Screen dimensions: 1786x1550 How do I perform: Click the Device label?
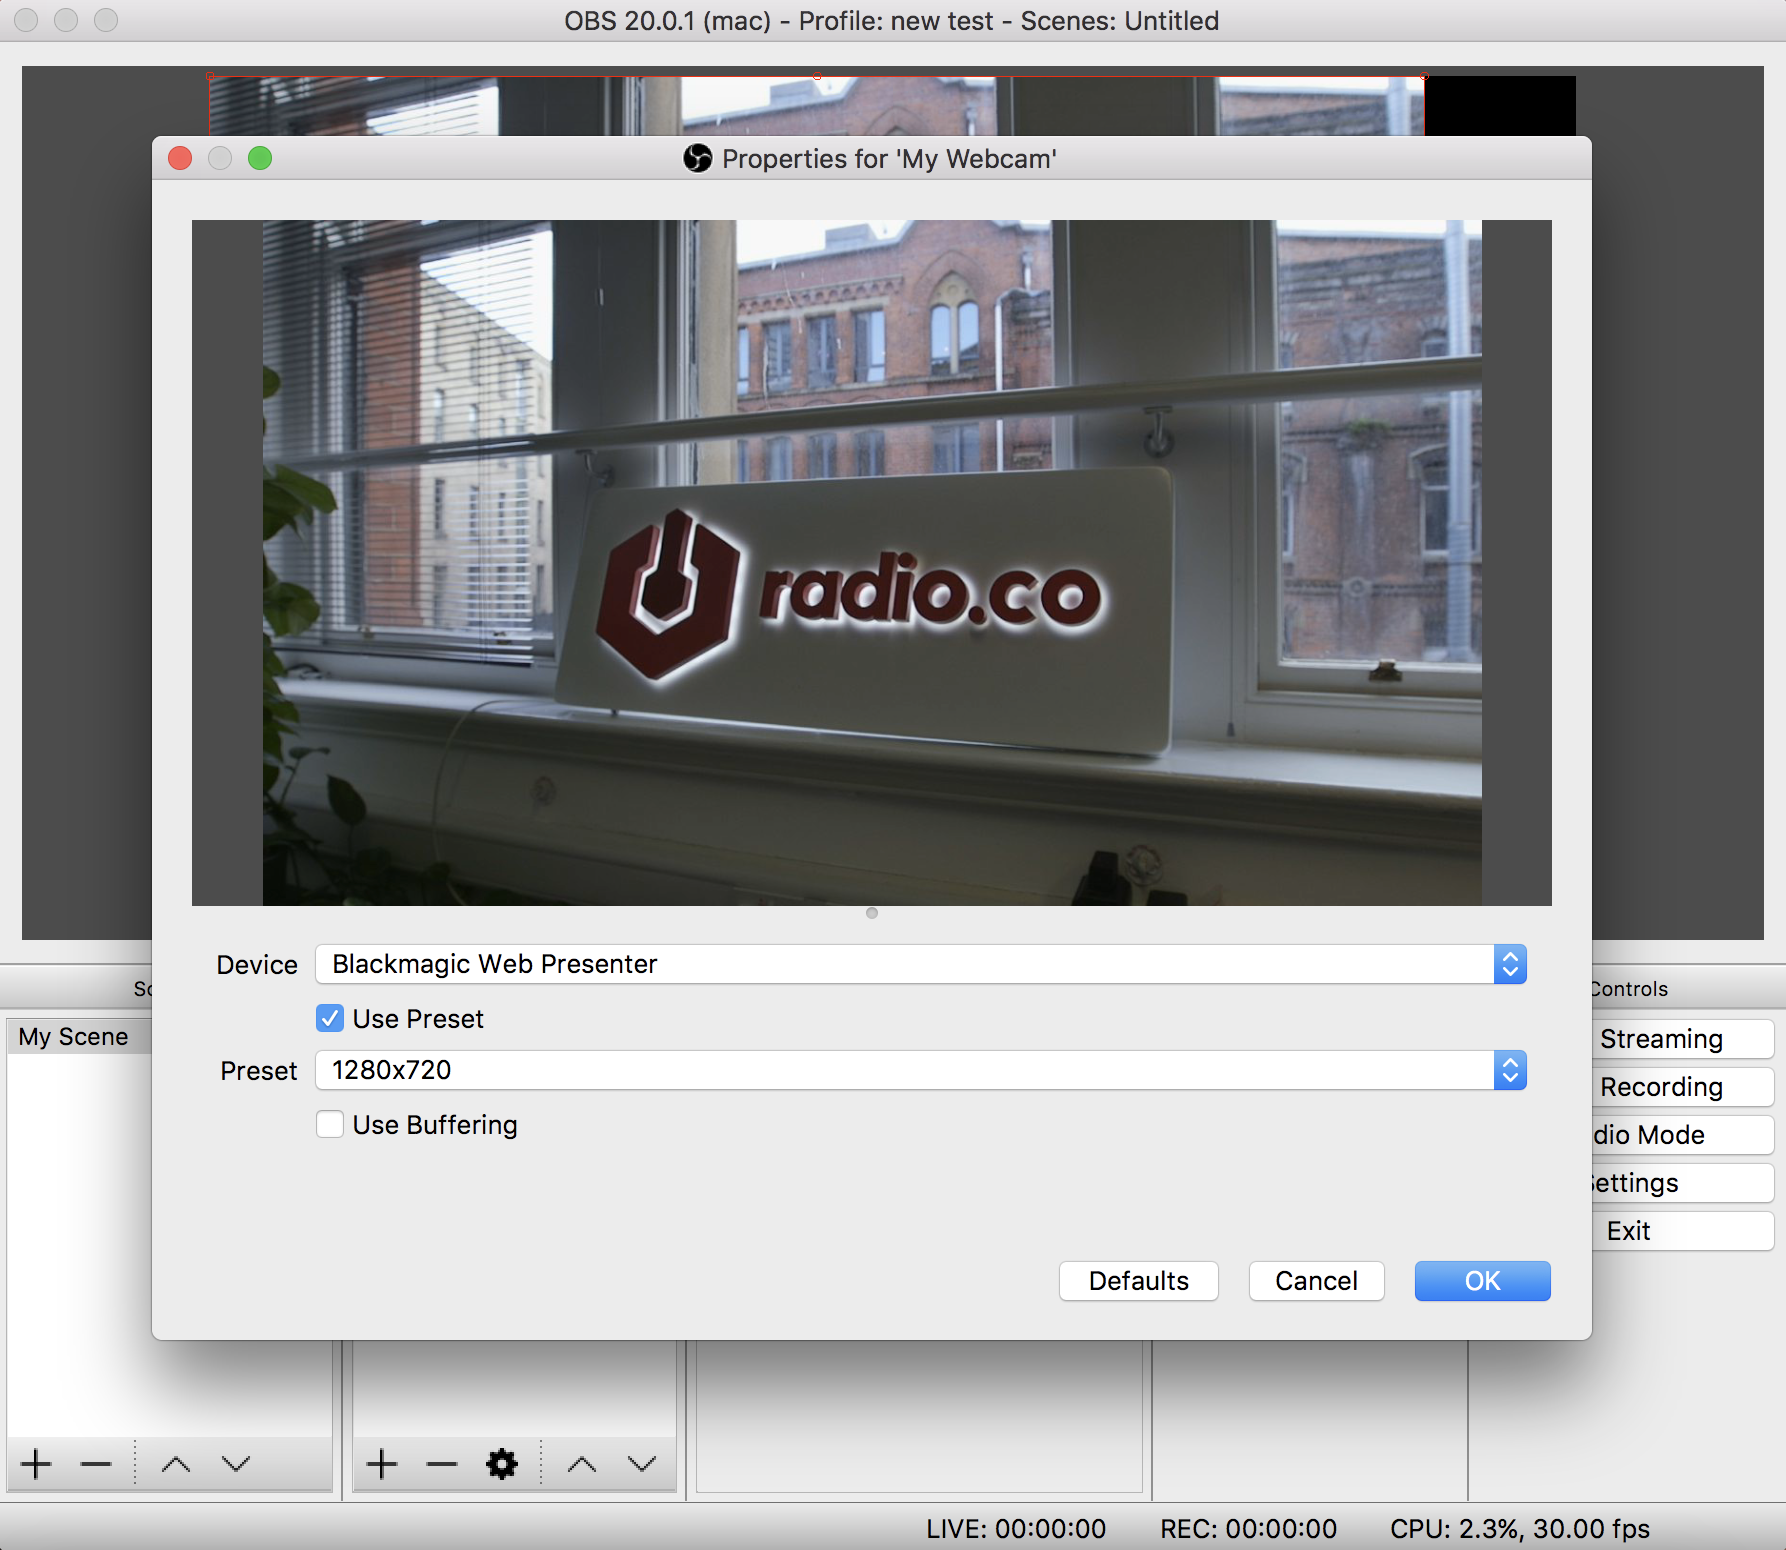pos(257,964)
